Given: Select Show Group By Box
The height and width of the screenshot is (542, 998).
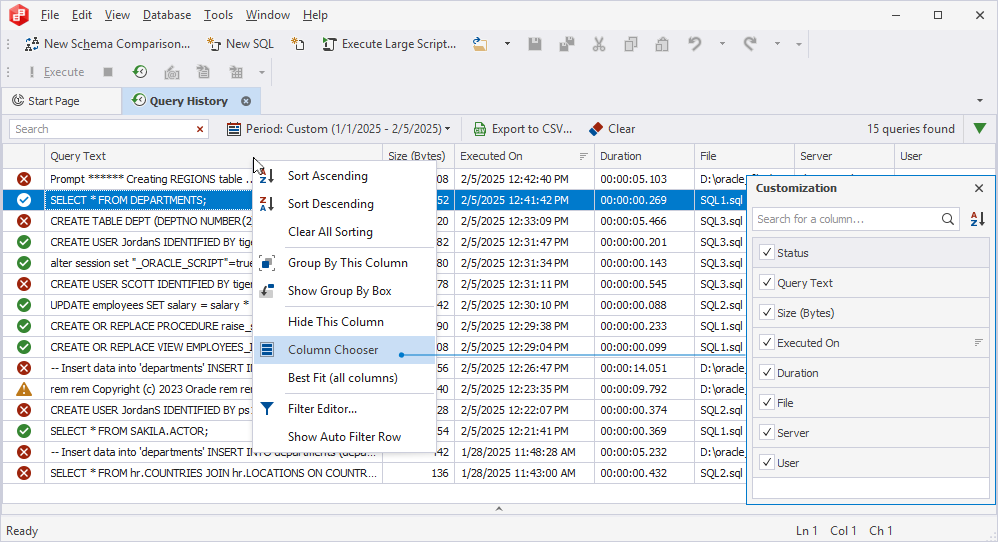Looking at the screenshot, I should (344, 291).
